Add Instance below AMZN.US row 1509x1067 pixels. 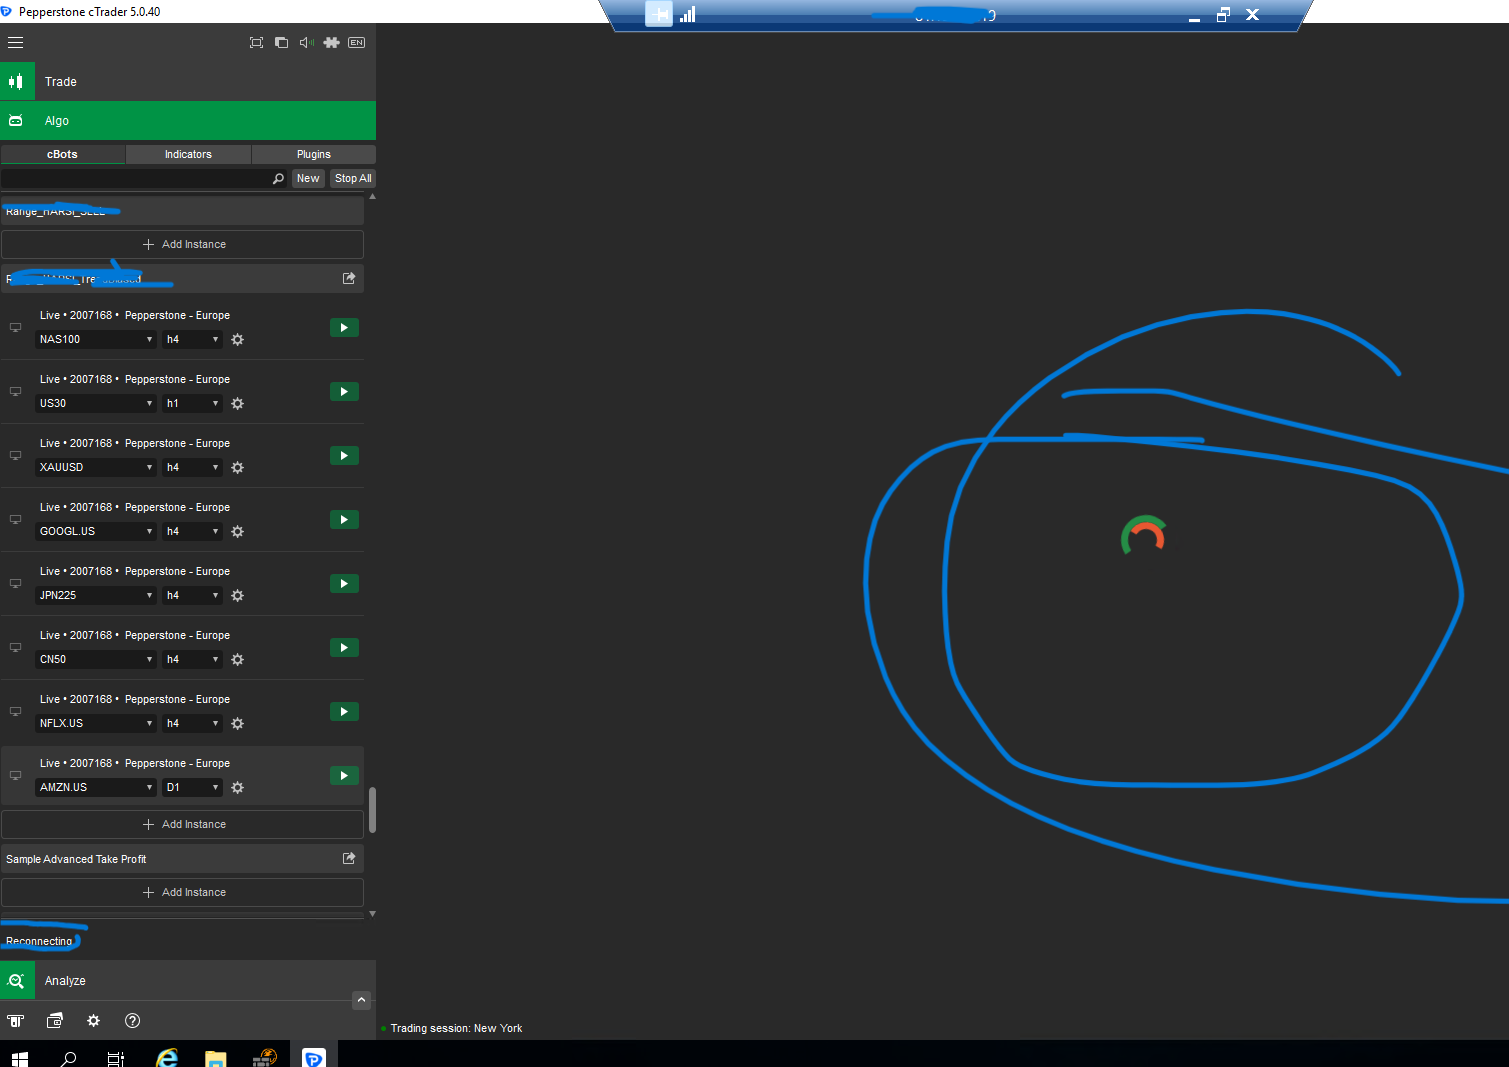[x=183, y=824]
